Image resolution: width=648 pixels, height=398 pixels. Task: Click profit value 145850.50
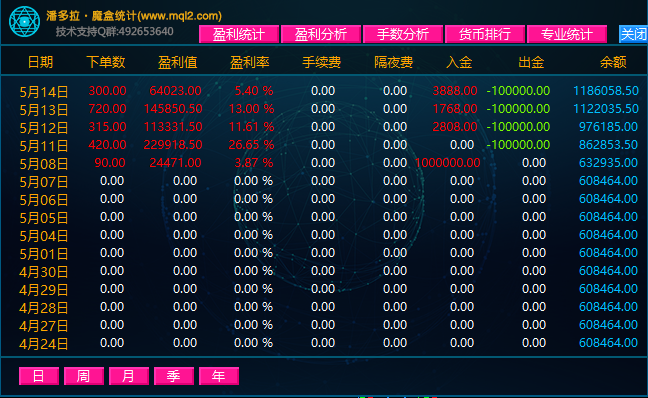point(173,109)
